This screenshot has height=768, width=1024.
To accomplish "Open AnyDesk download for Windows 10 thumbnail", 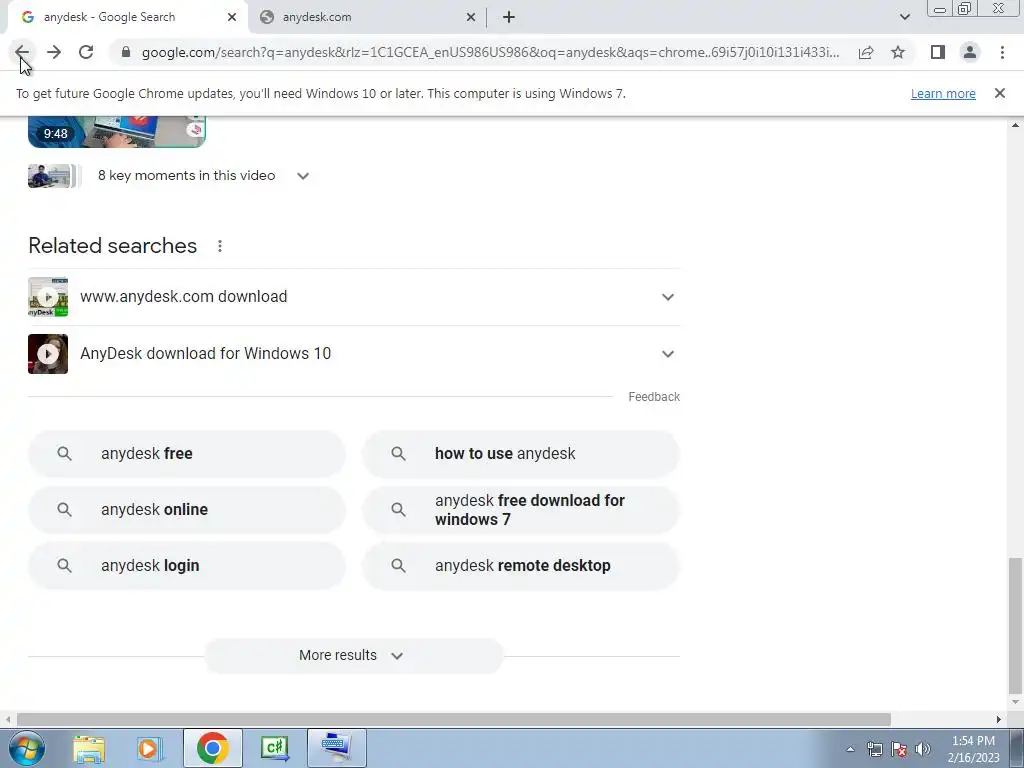I will pos(48,353).
